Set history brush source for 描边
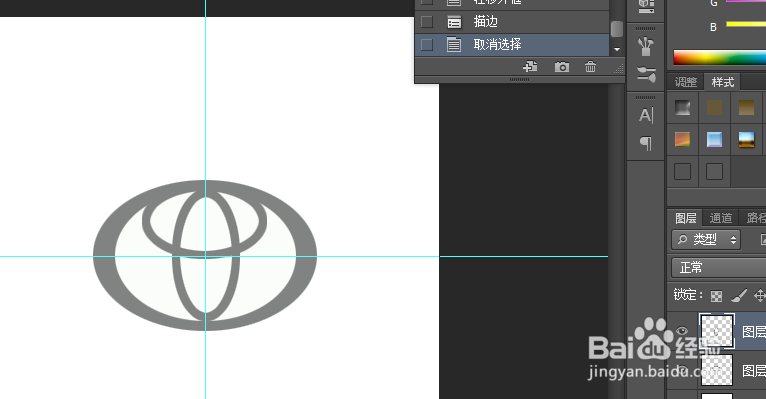This screenshot has width=766, height=399. click(x=426, y=21)
